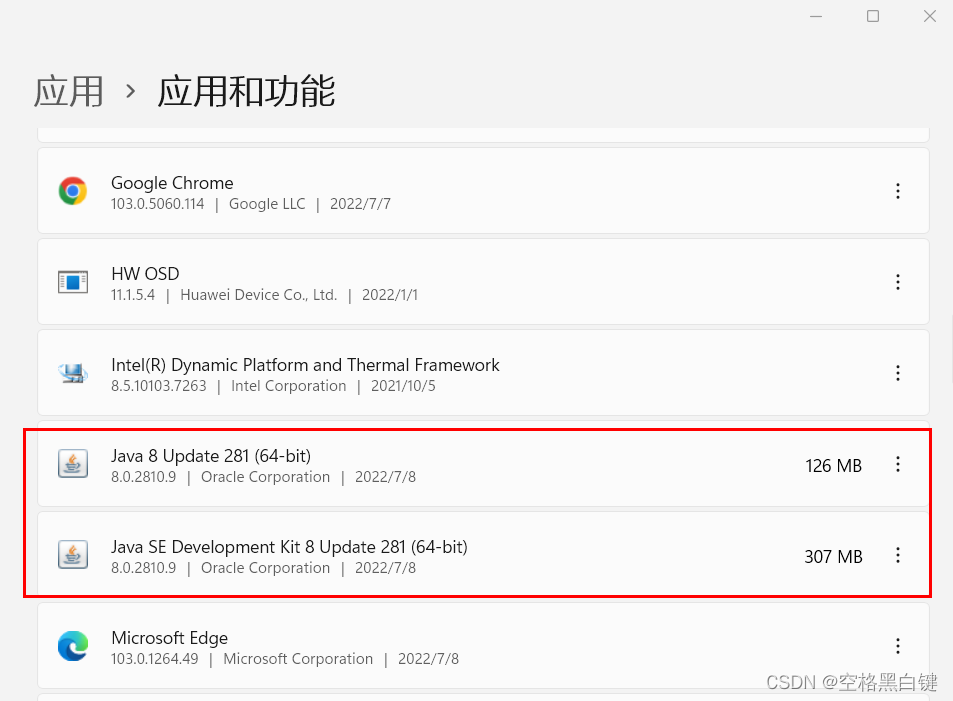Click the 307 MB size value
Viewport: 953px width, 701px height.
[833, 557]
